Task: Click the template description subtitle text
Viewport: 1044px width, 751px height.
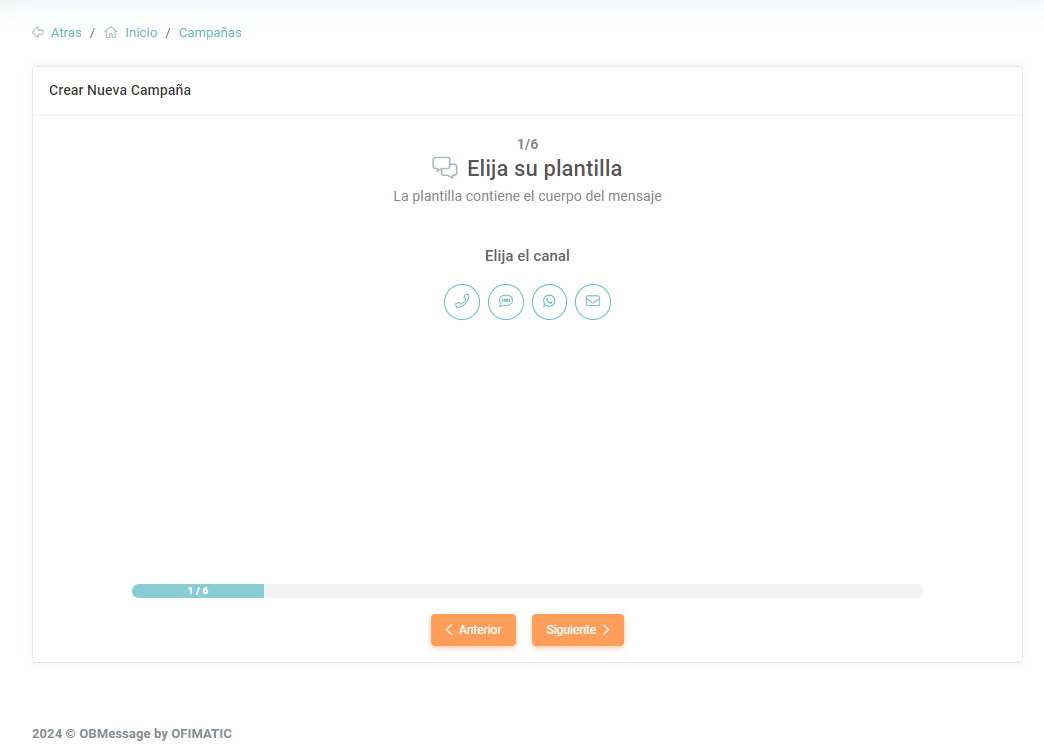Action: tap(527, 197)
